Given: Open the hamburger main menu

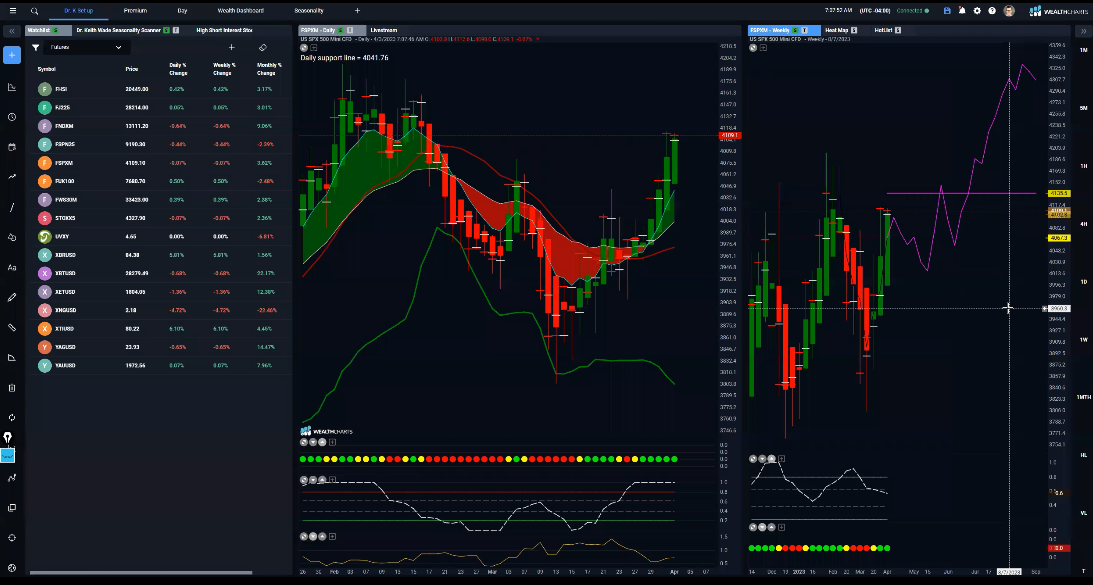Looking at the screenshot, I should pyautogui.click(x=12, y=10).
